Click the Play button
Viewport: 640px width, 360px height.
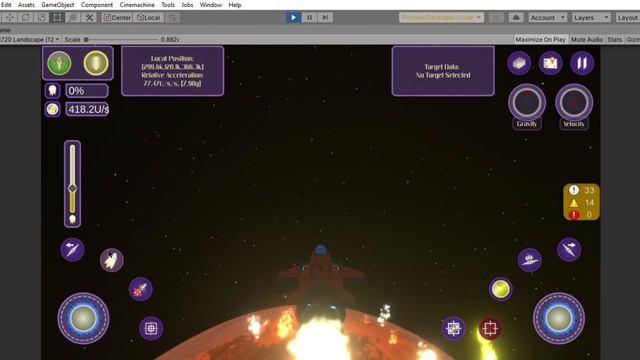coord(293,18)
